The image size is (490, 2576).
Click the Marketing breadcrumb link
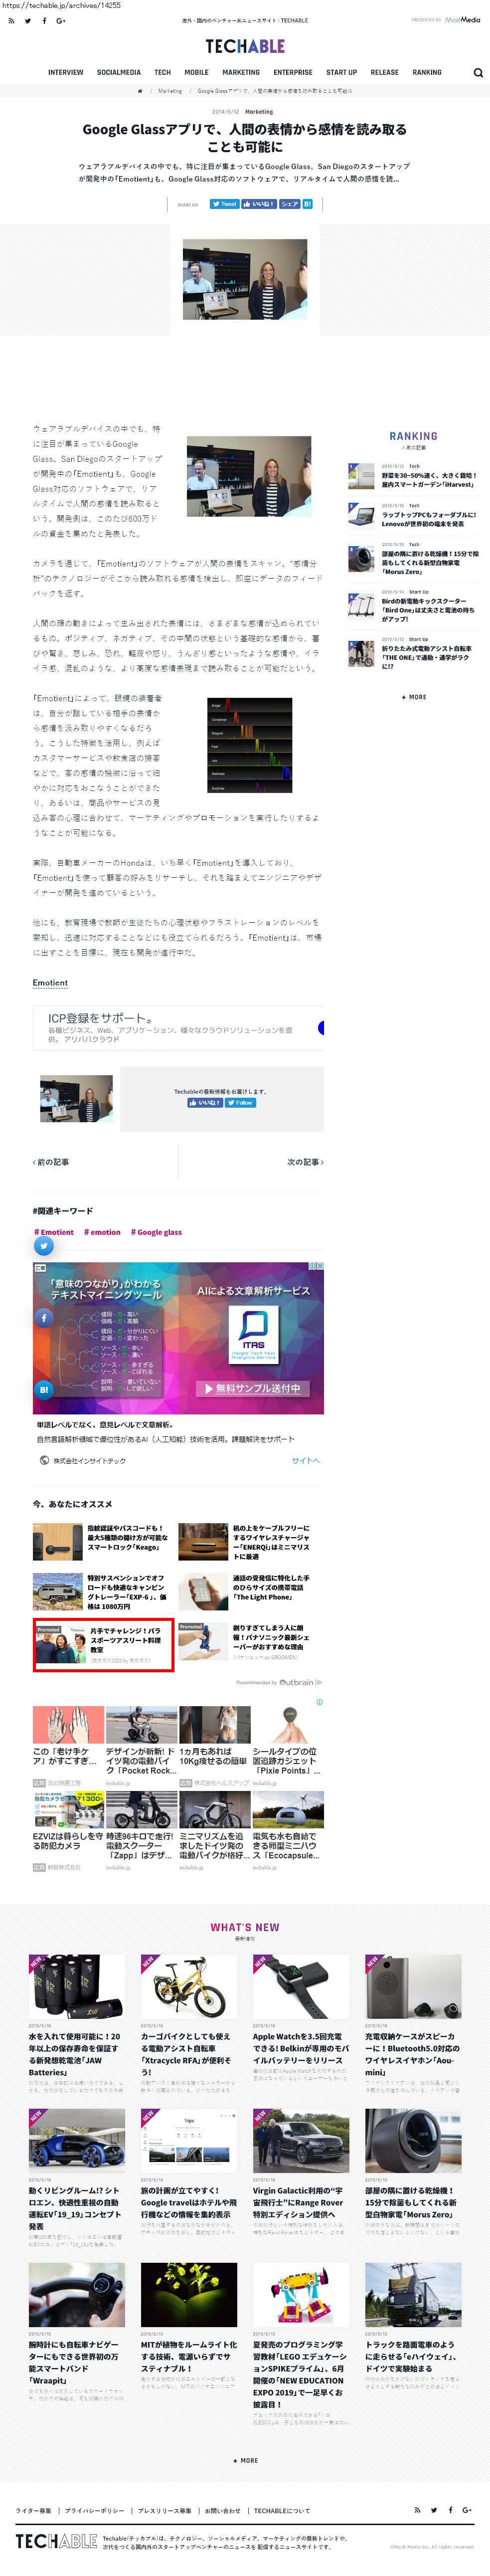click(170, 91)
